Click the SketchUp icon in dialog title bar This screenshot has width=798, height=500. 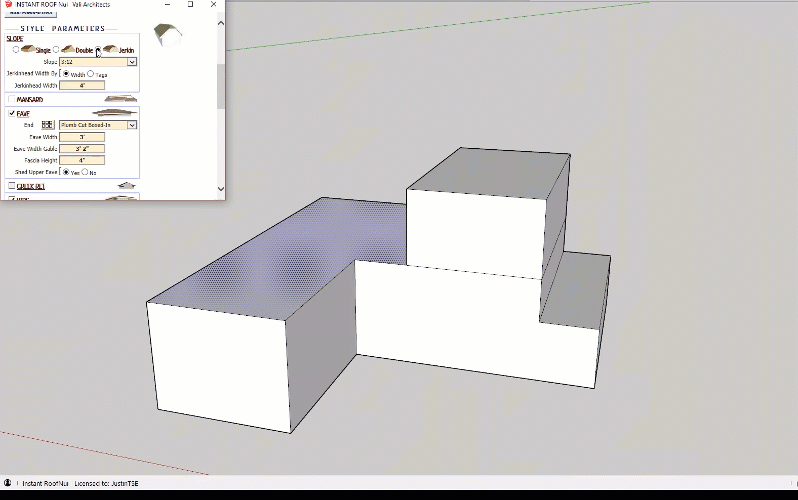coord(8,4)
